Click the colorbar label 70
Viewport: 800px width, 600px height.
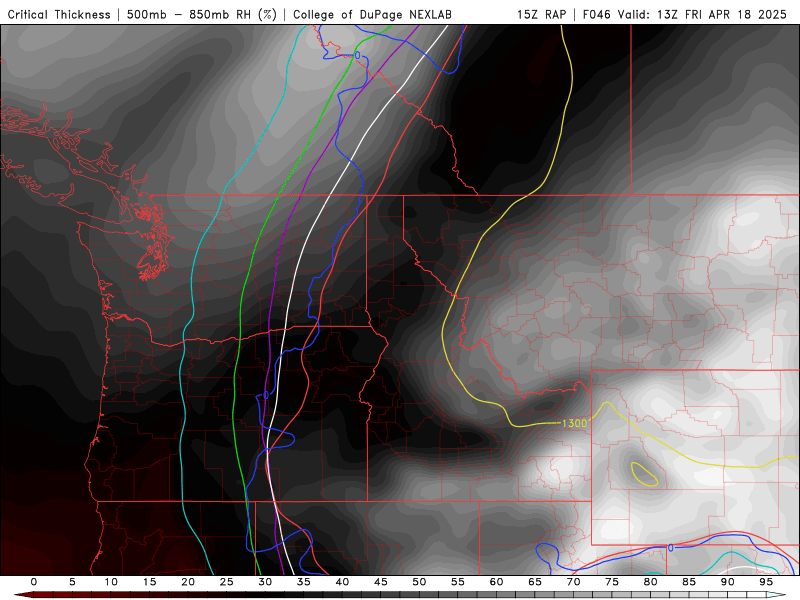click(573, 582)
